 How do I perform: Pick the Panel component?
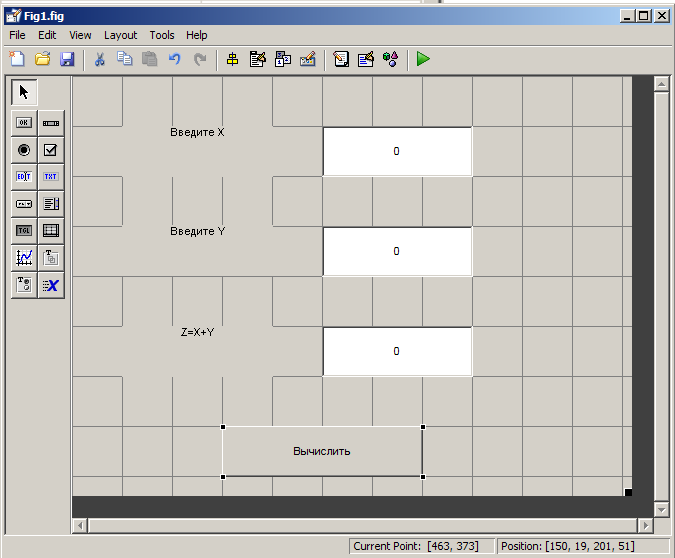pyautogui.click(x=51, y=258)
